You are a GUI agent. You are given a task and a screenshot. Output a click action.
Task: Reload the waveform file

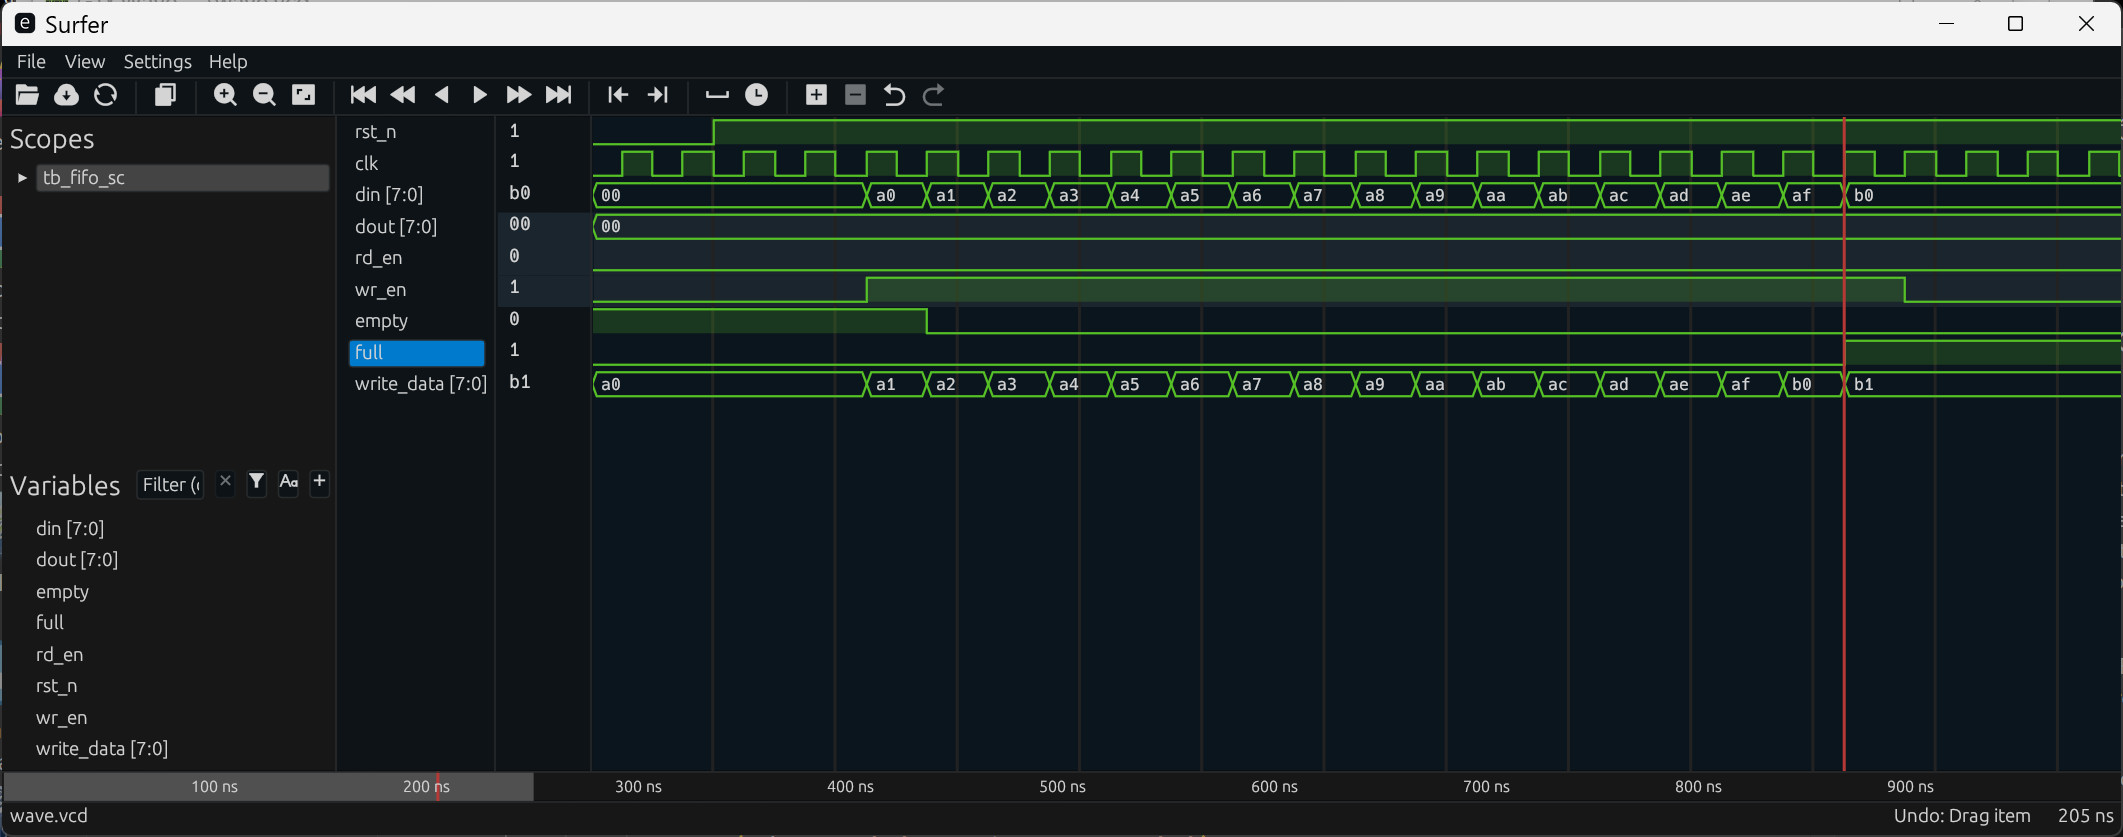click(x=105, y=95)
